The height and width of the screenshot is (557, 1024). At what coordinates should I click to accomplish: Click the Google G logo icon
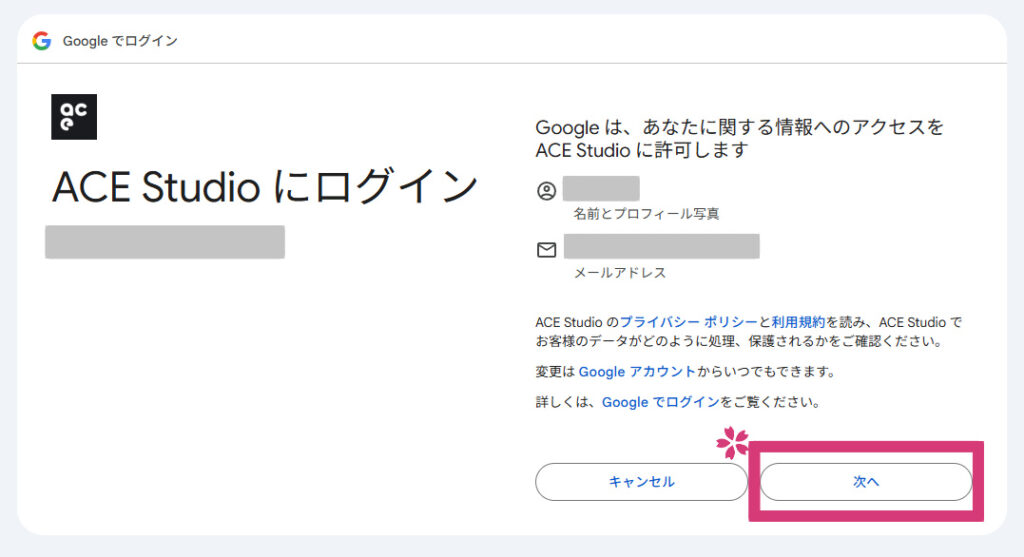(x=41, y=41)
